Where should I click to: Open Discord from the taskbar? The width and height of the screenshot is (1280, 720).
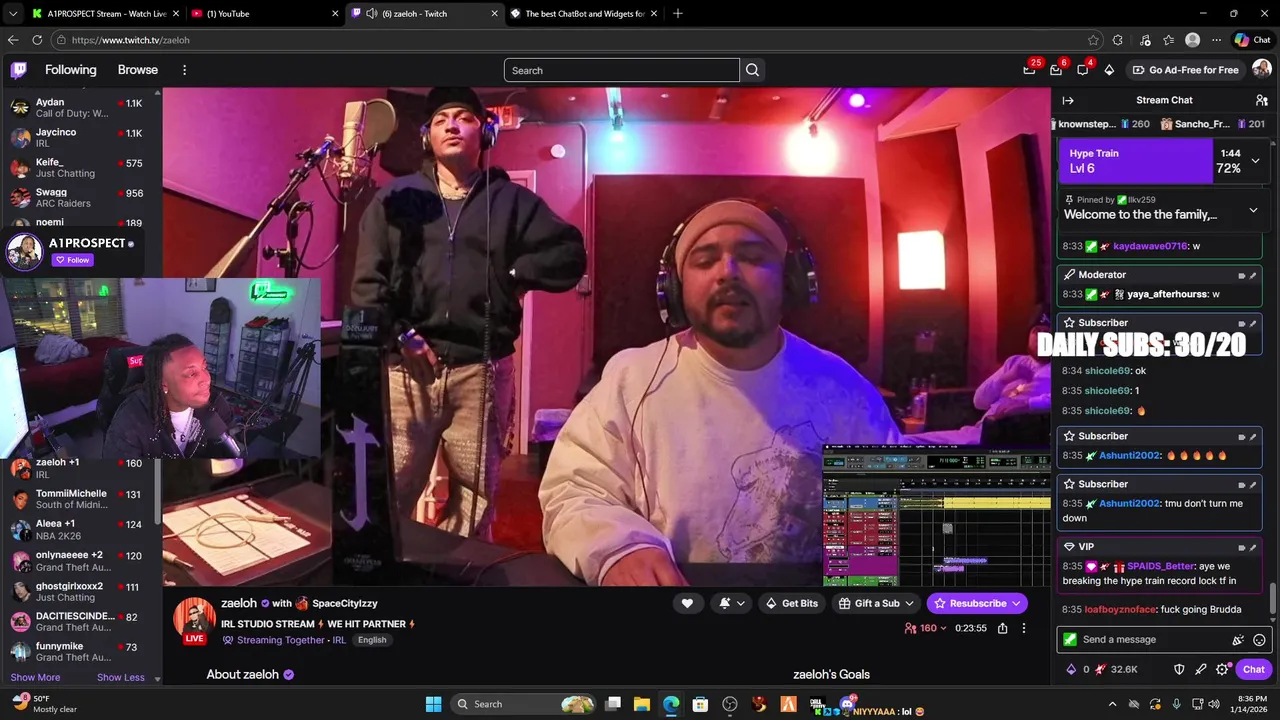coord(847,704)
